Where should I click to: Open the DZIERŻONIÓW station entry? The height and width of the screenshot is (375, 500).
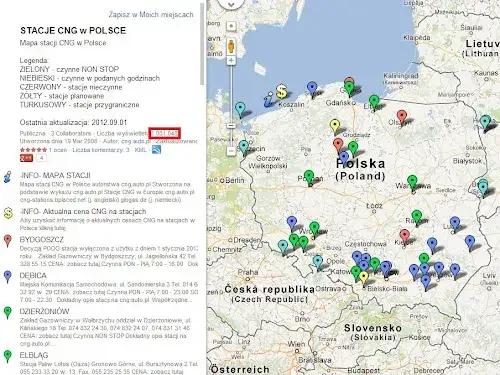point(44,311)
